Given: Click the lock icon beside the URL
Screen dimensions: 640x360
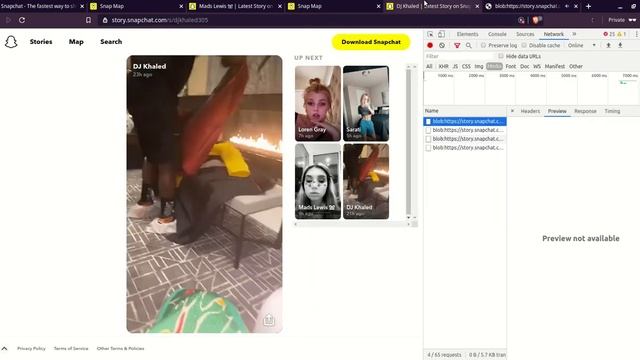Looking at the screenshot, I should 105,20.
